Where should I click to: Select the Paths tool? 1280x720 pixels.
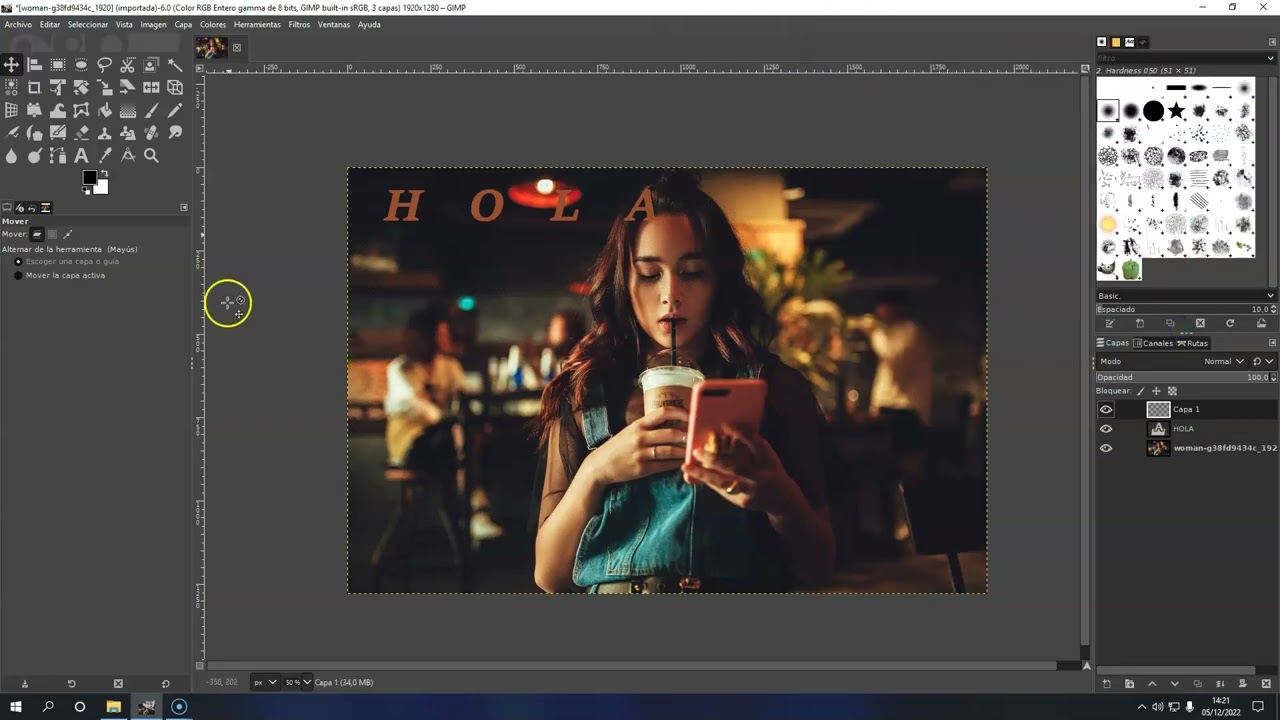click(58, 156)
